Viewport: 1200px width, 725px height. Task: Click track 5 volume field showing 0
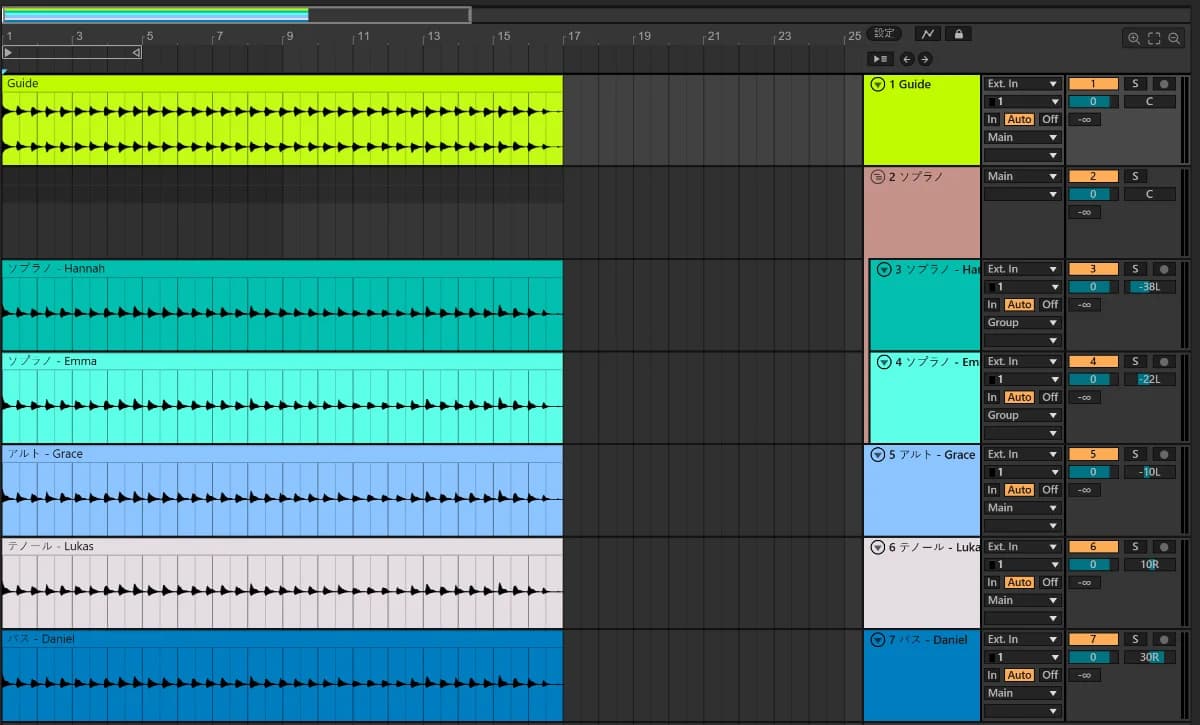click(x=1093, y=472)
